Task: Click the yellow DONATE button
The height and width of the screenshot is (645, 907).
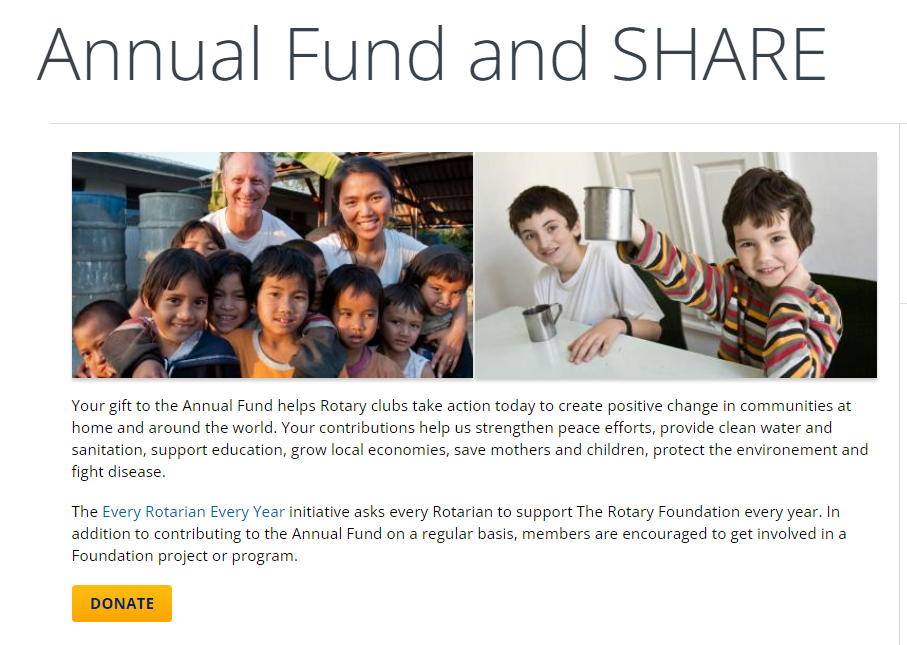Action: pos(121,603)
